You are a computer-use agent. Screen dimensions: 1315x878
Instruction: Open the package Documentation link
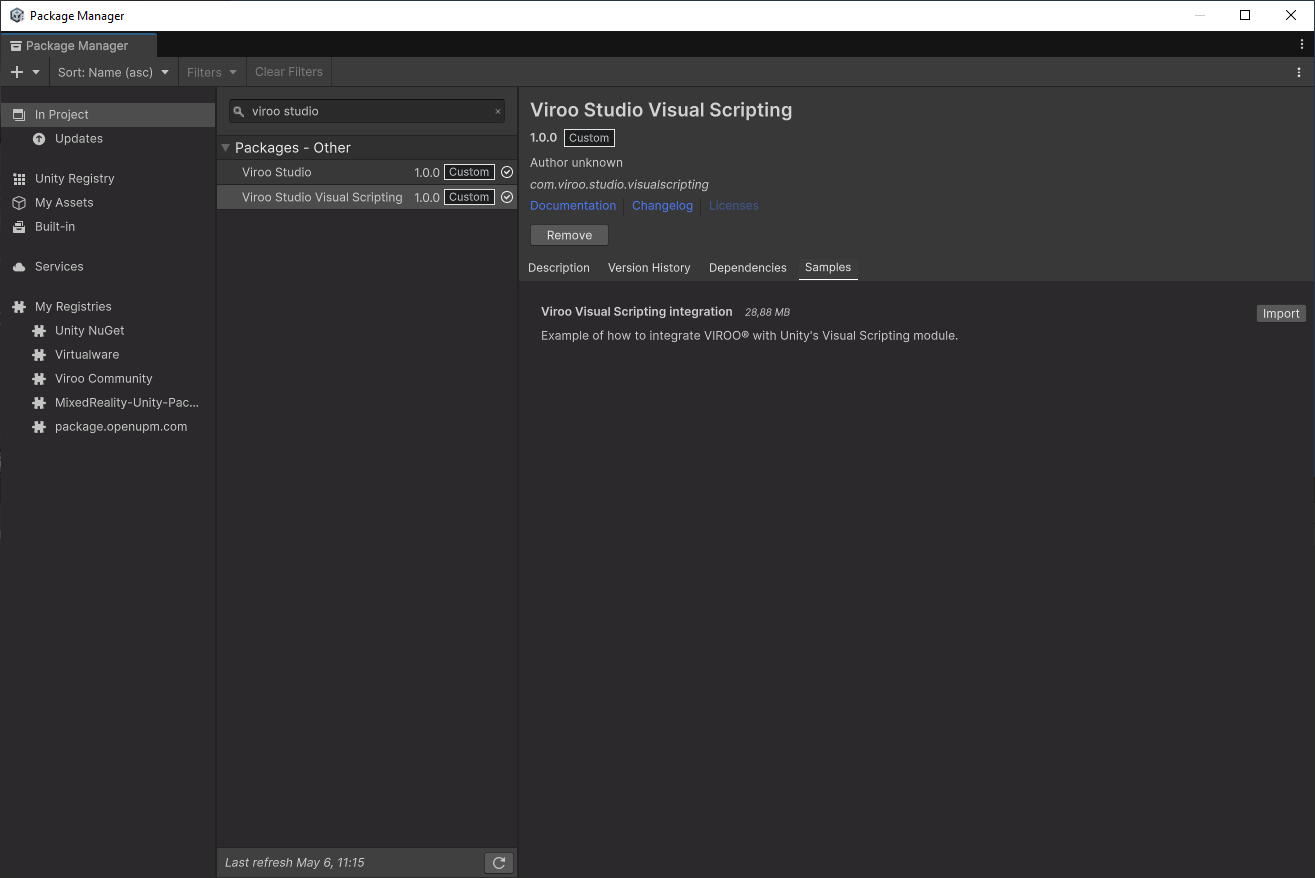pyautogui.click(x=573, y=205)
